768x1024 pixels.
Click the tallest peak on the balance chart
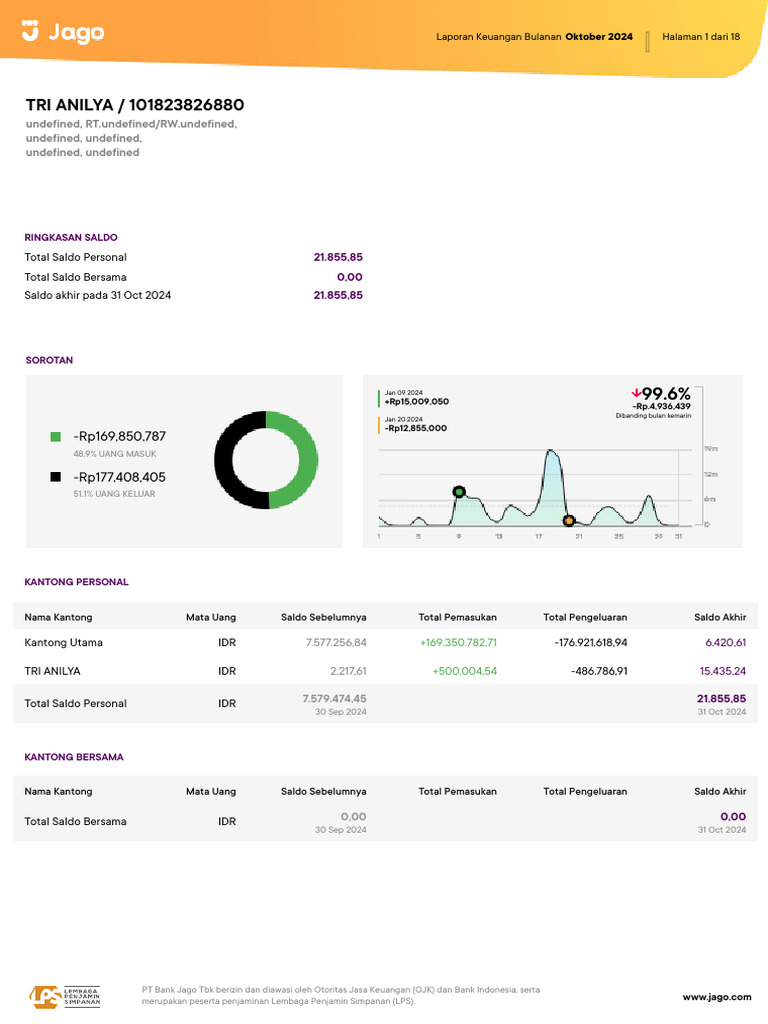[x=551, y=454]
